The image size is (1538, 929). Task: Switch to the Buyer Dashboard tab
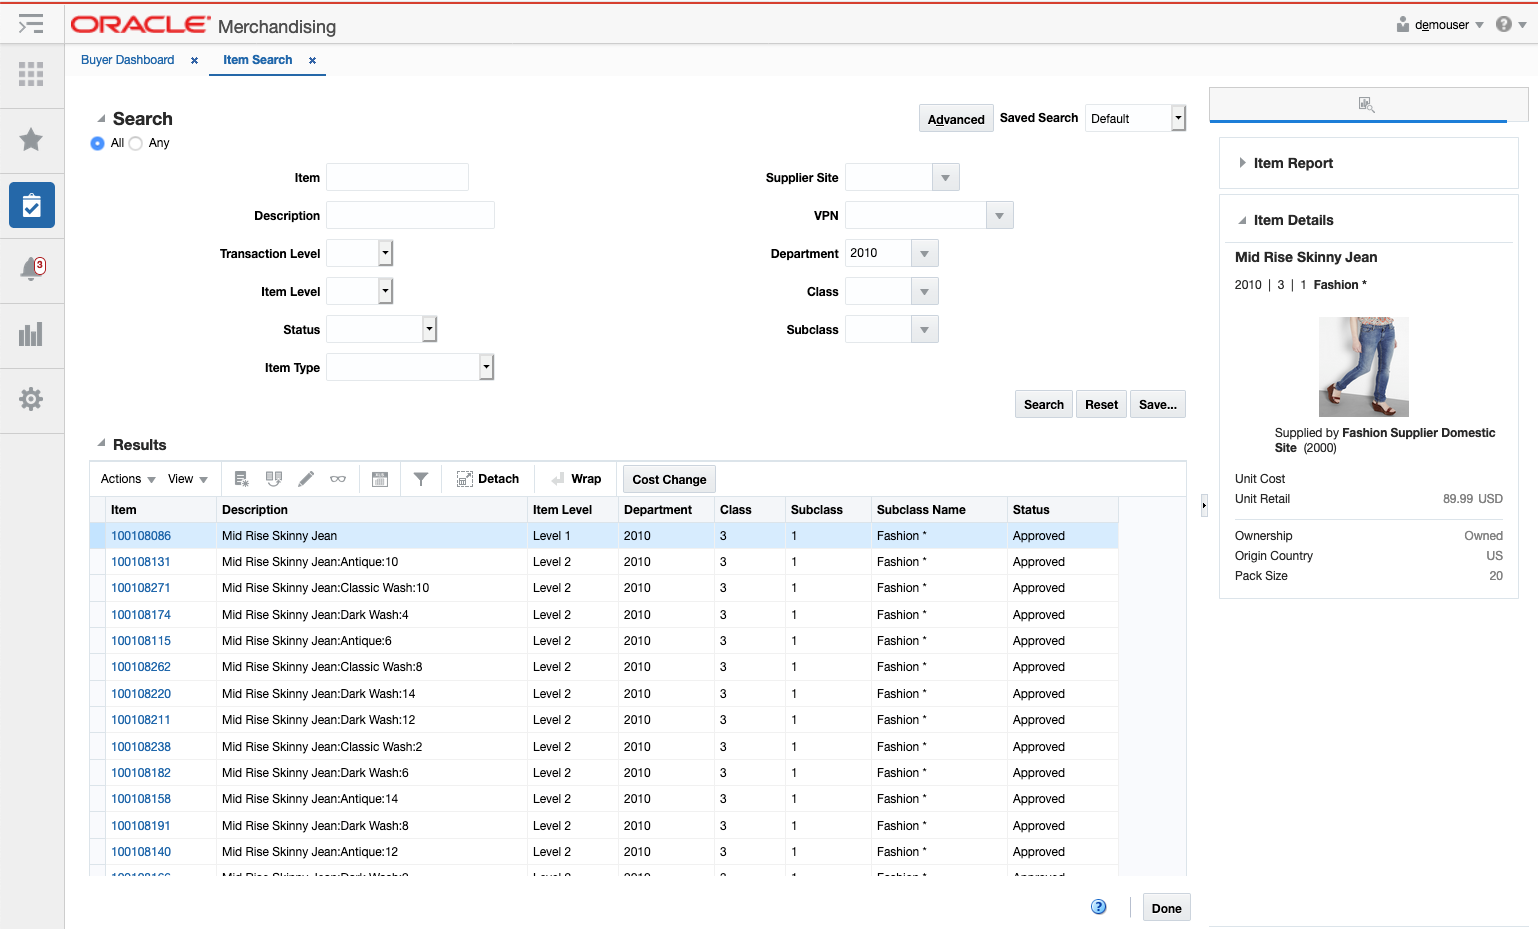(x=127, y=60)
